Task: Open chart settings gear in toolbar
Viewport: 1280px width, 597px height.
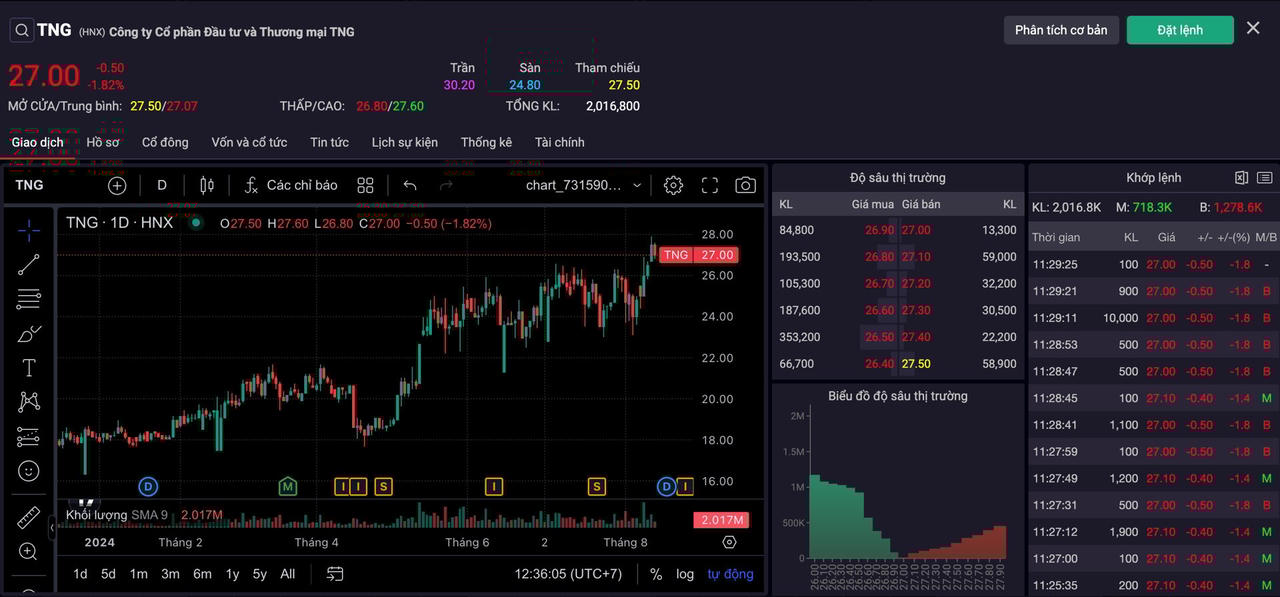Action: click(673, 185)
